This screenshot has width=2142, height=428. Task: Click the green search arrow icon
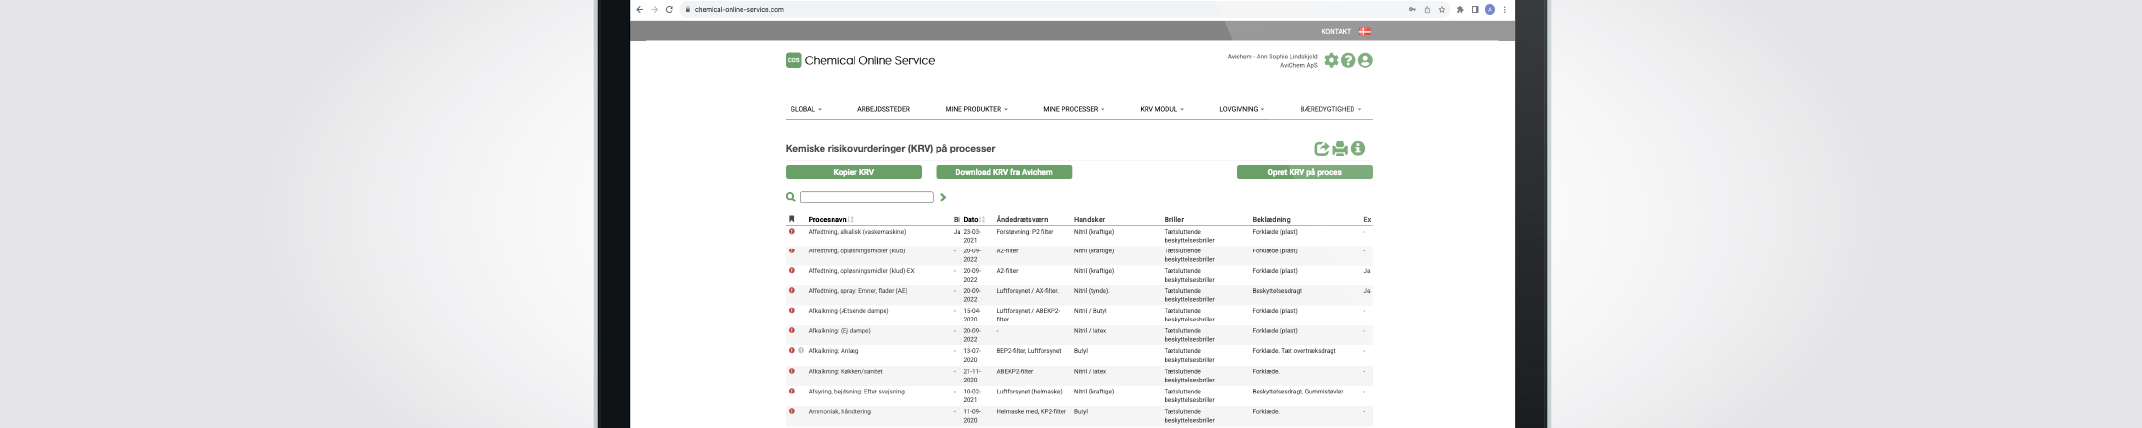coord(943,198)
